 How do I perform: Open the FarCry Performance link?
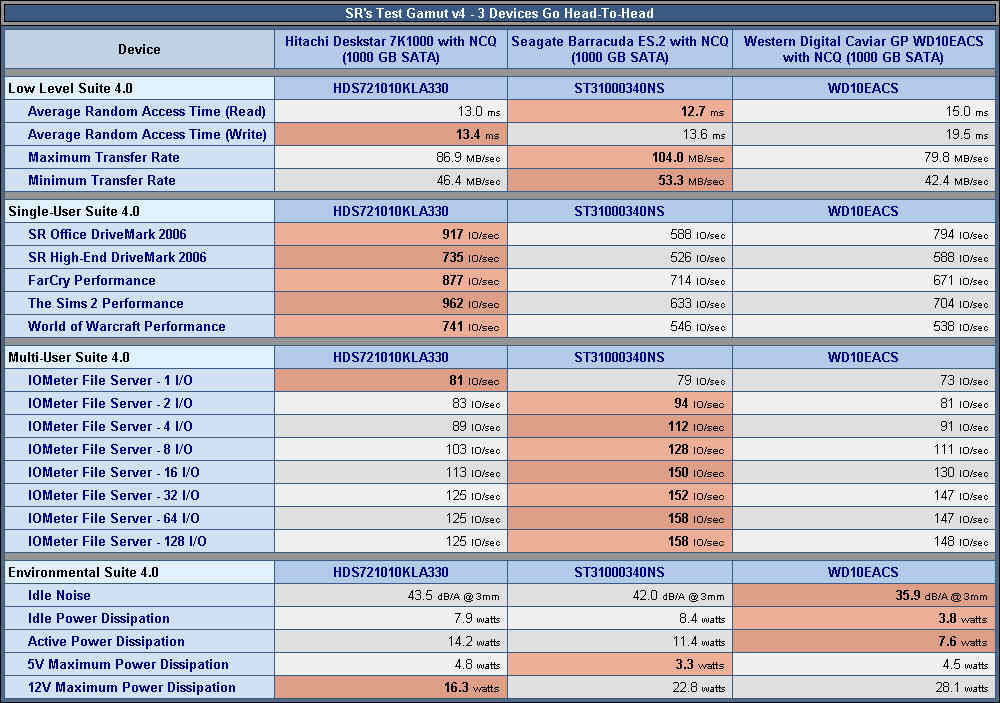coord(92,280)
